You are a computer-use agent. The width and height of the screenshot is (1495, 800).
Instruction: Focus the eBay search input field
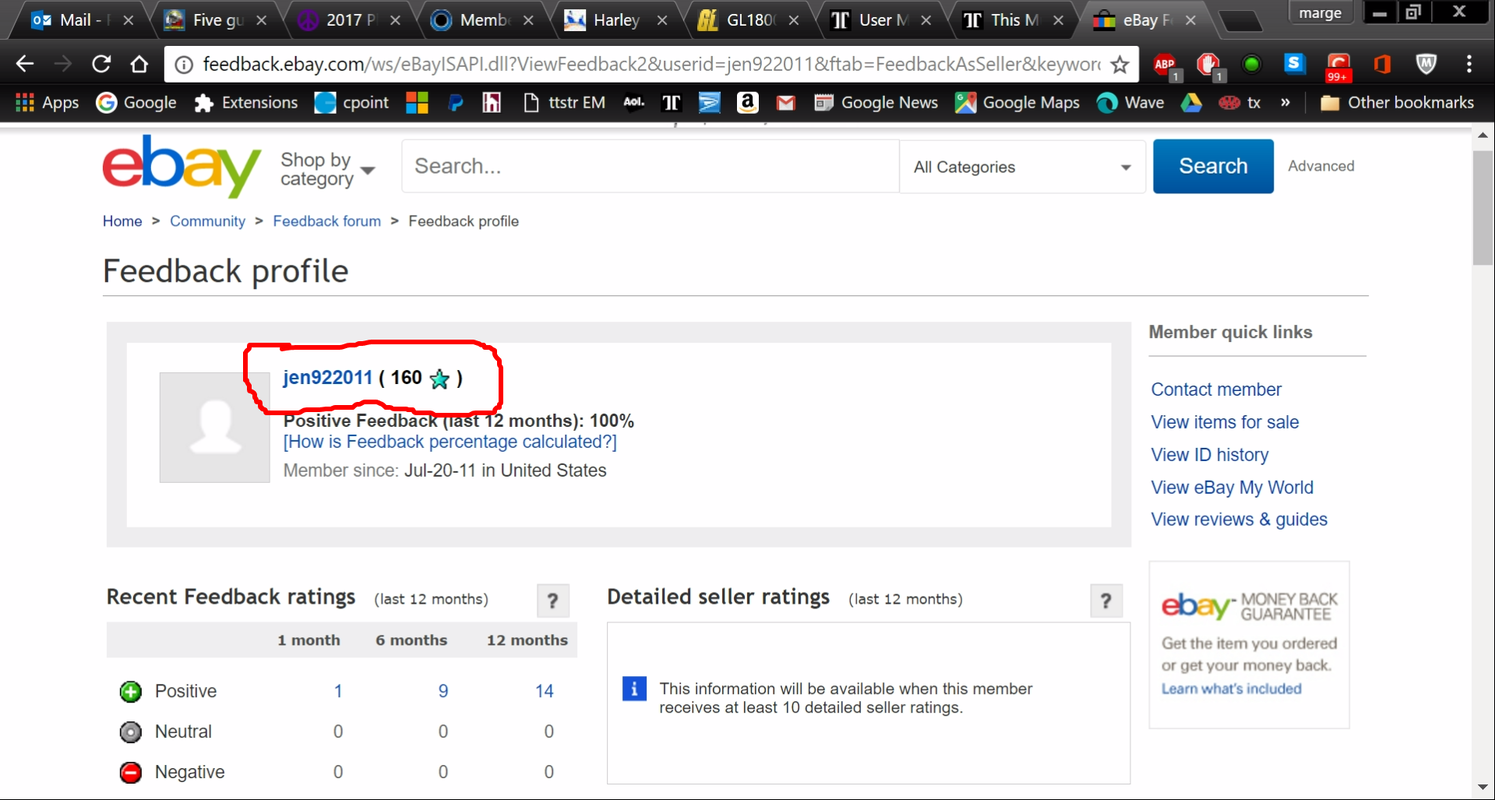point(650,167)
